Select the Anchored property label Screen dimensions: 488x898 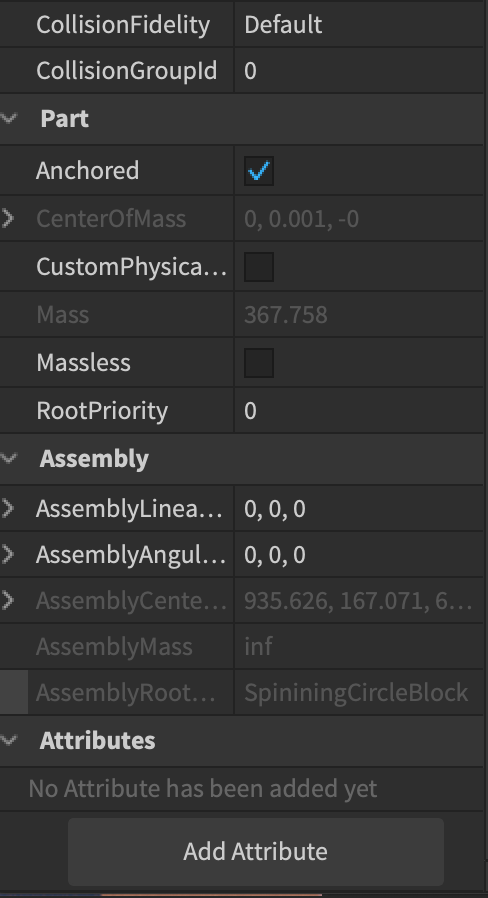click(x=88, y=171)
